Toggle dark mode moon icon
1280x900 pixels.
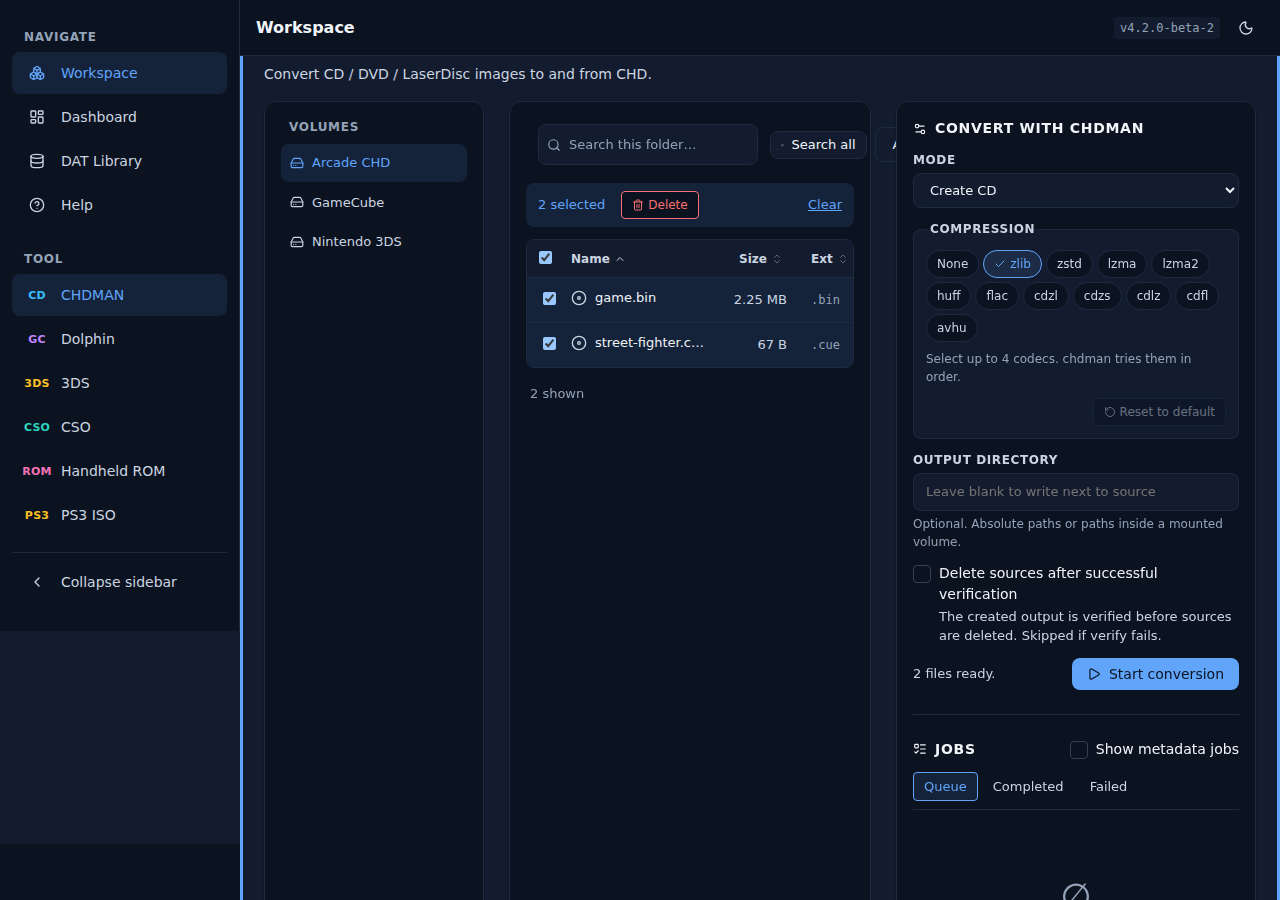(1246, 28)
